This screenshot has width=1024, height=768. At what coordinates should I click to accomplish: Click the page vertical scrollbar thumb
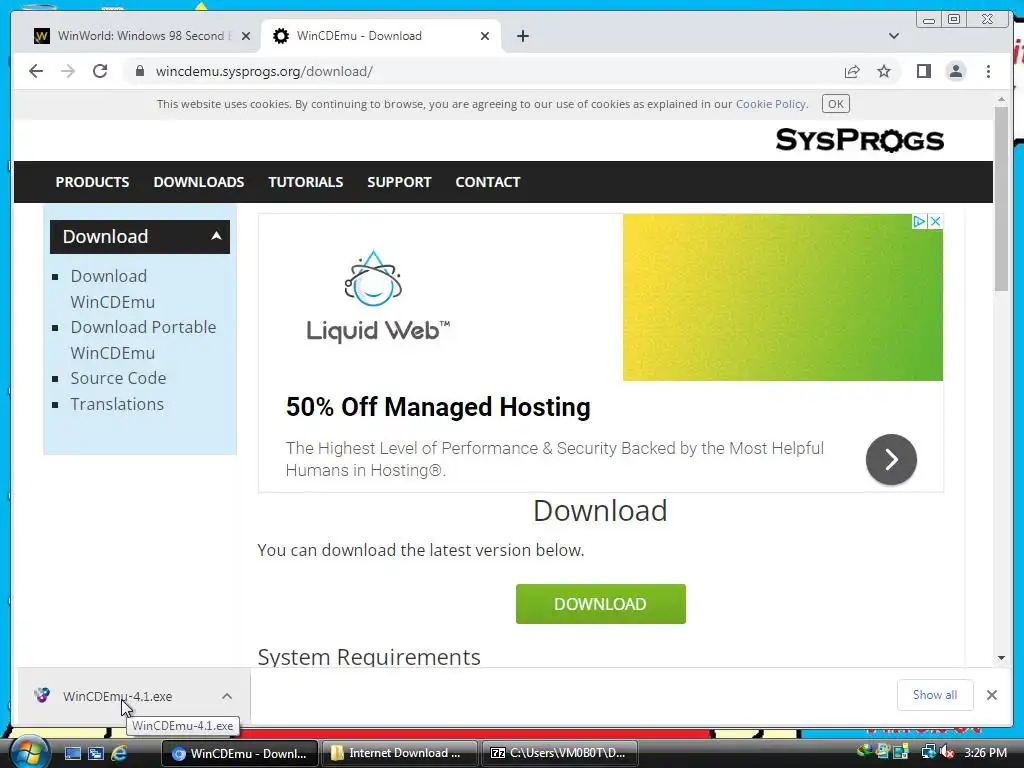click(x=1001, y=199)
